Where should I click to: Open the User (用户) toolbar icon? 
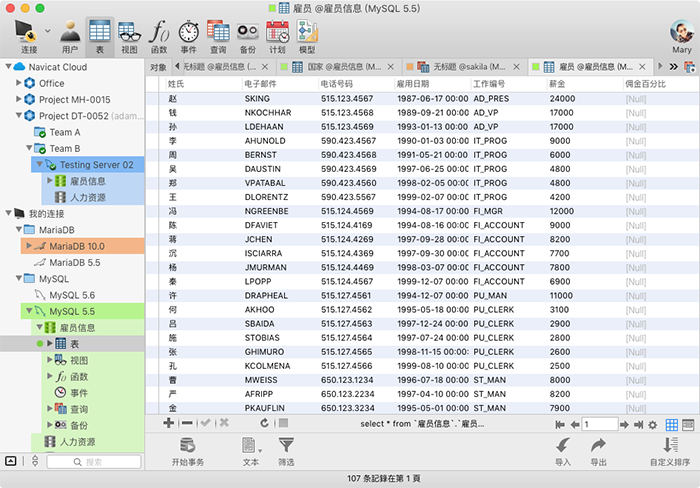pyautogui.click(x=70, y=37)
